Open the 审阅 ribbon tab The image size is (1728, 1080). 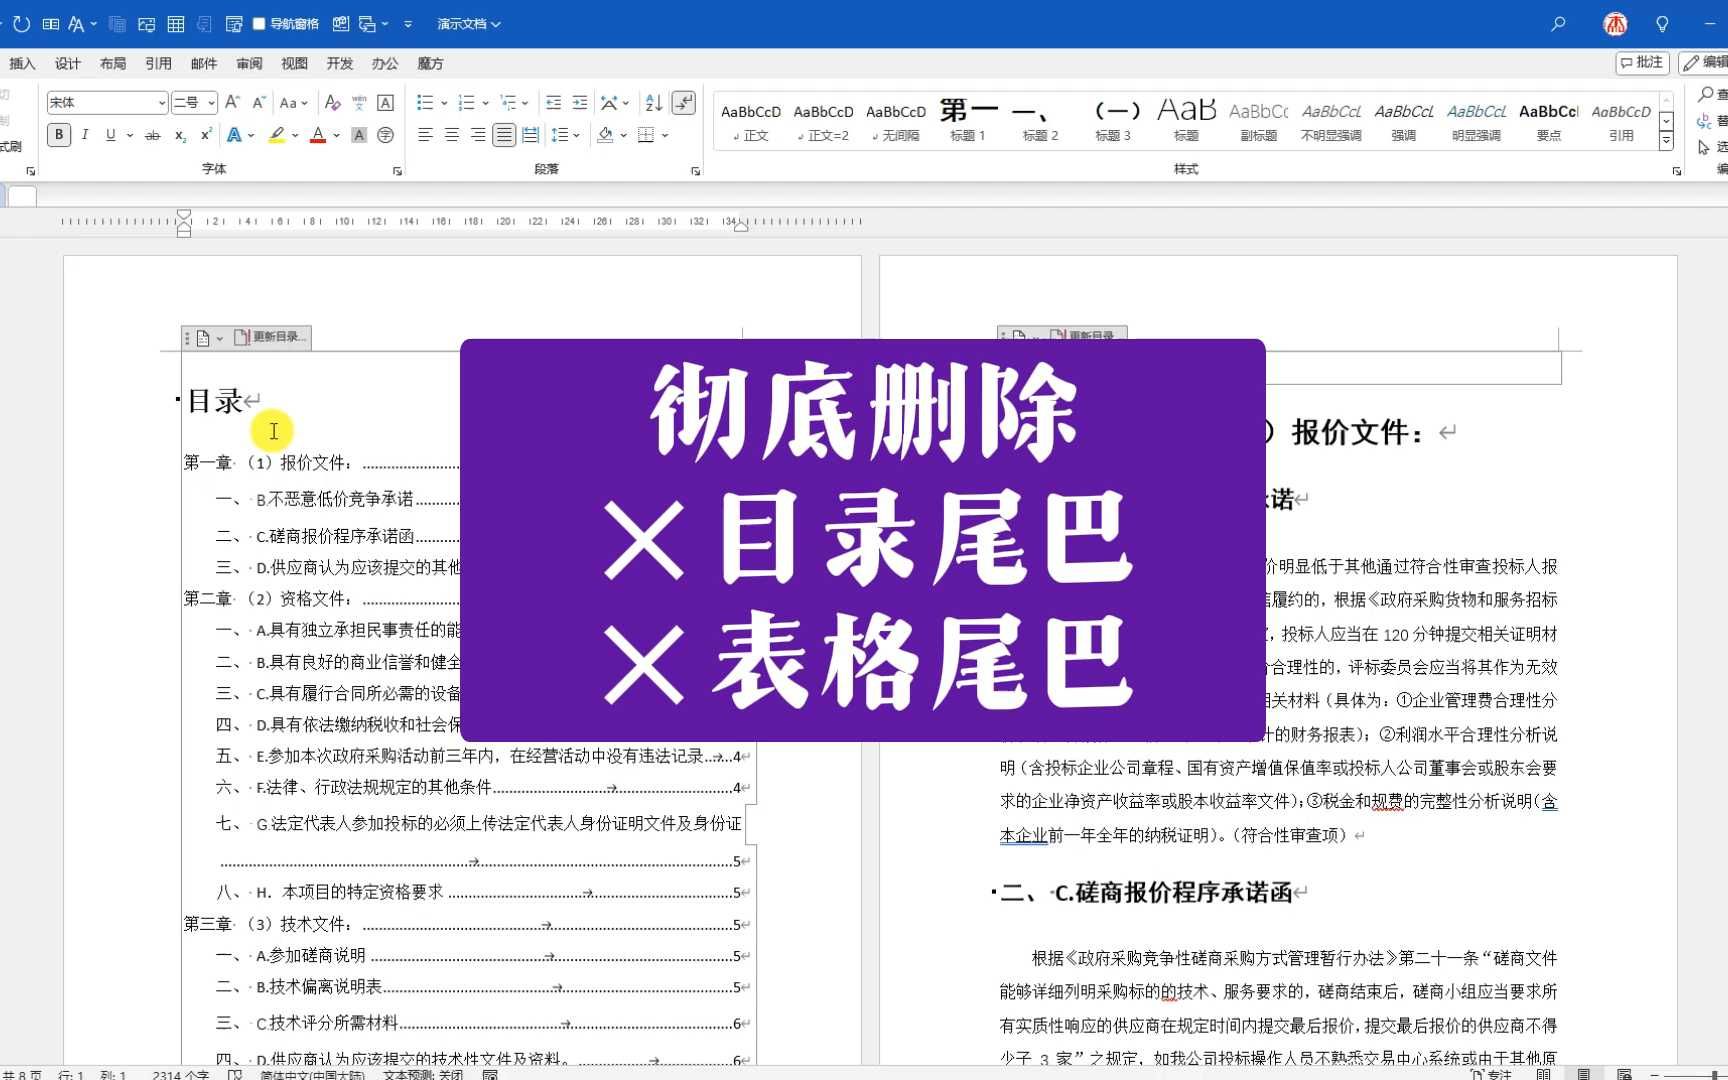pyautogui.click(x=249, y=63)
